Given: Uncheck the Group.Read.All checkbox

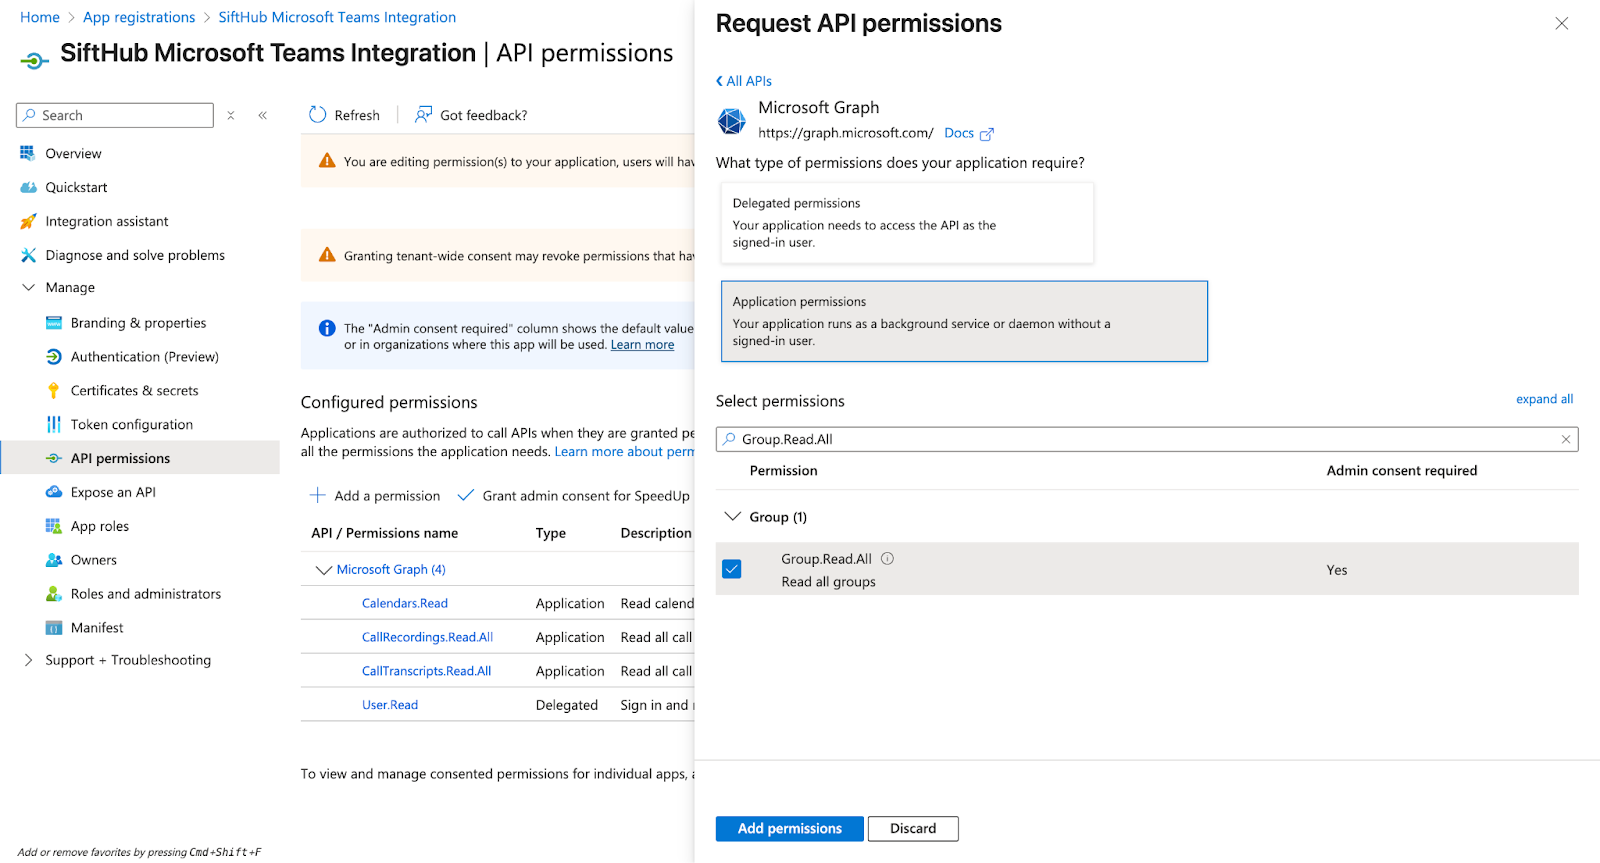Looking at the screenshot, I should coord(732,569).
